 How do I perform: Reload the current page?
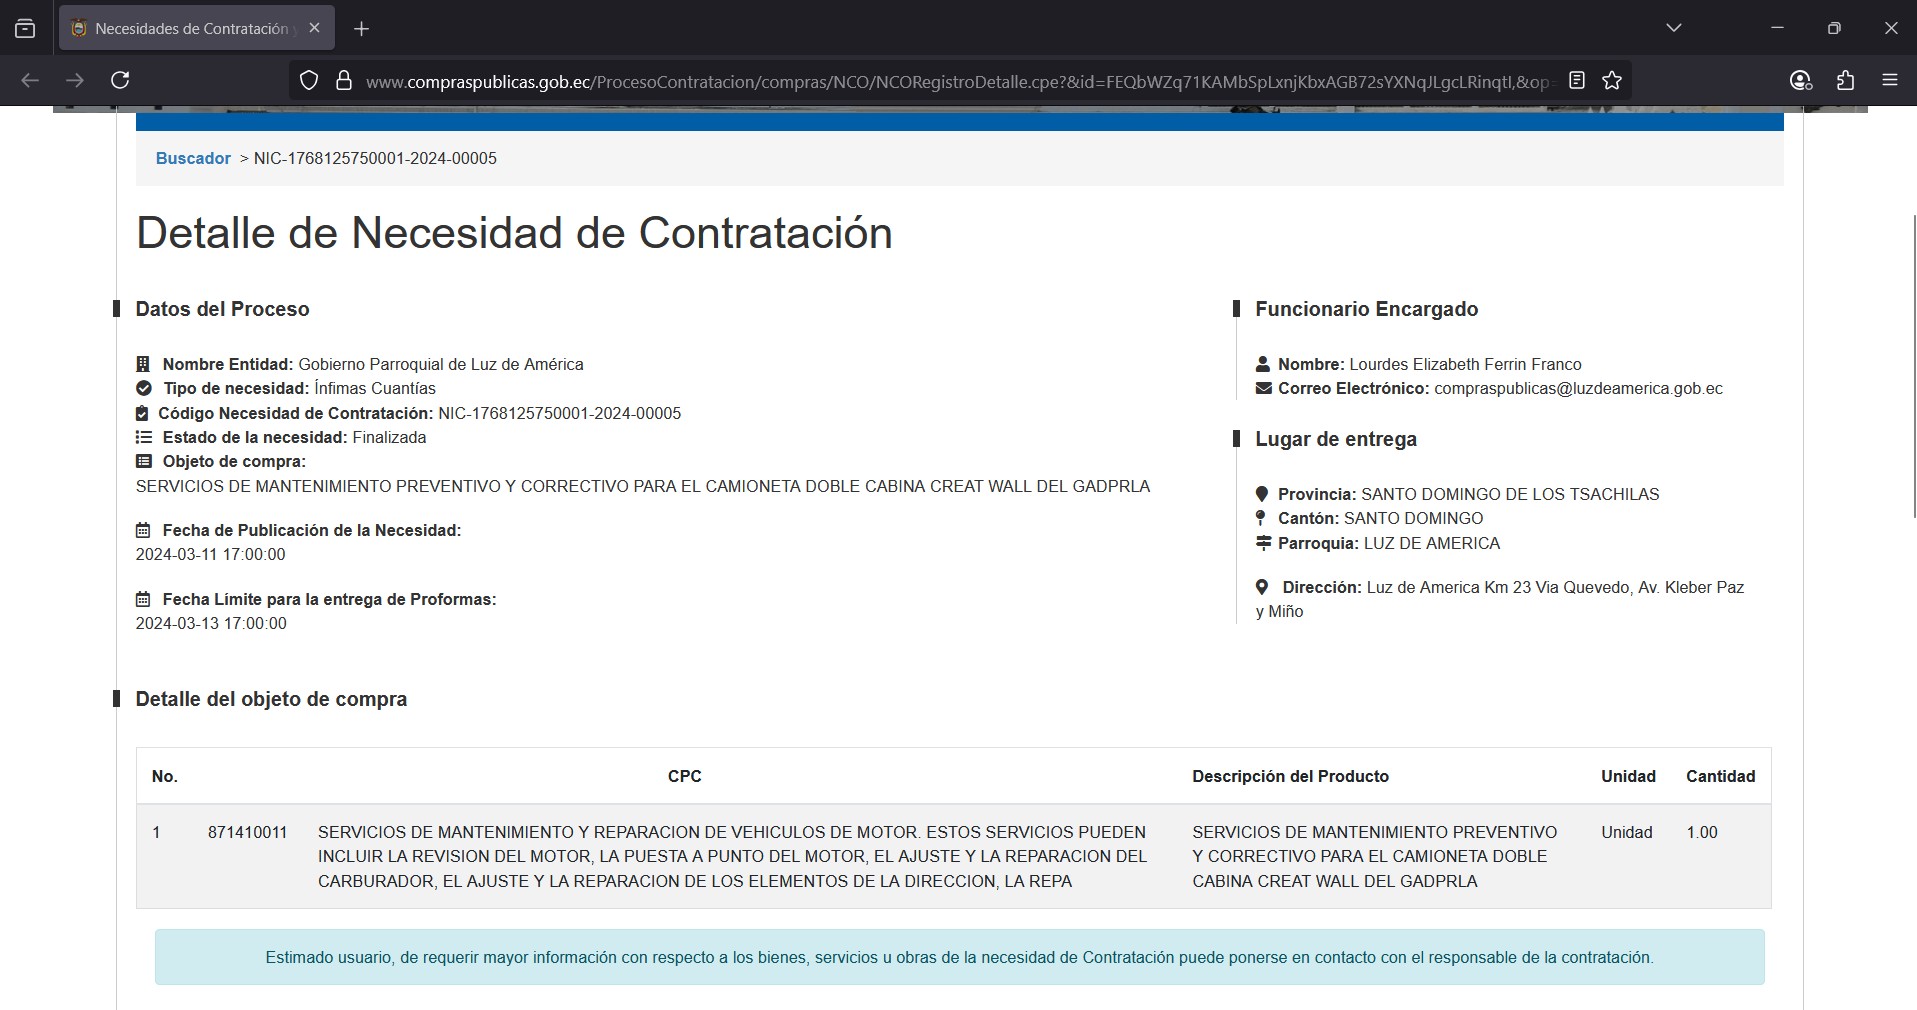pyautogui.click(x=120, y=80)
